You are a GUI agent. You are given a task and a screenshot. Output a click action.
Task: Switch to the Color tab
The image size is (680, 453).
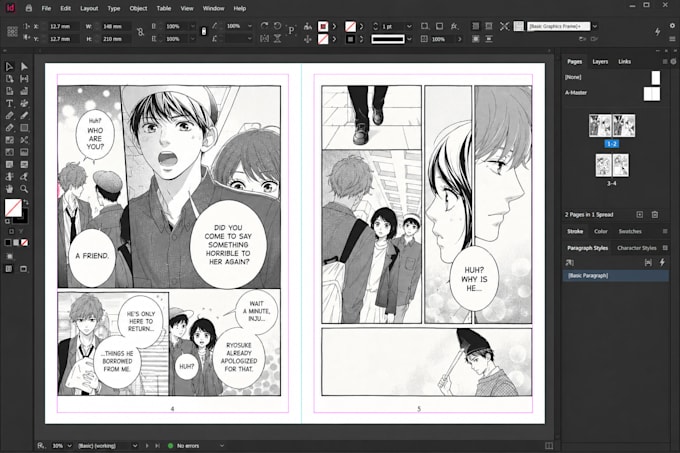coord(601,231)
